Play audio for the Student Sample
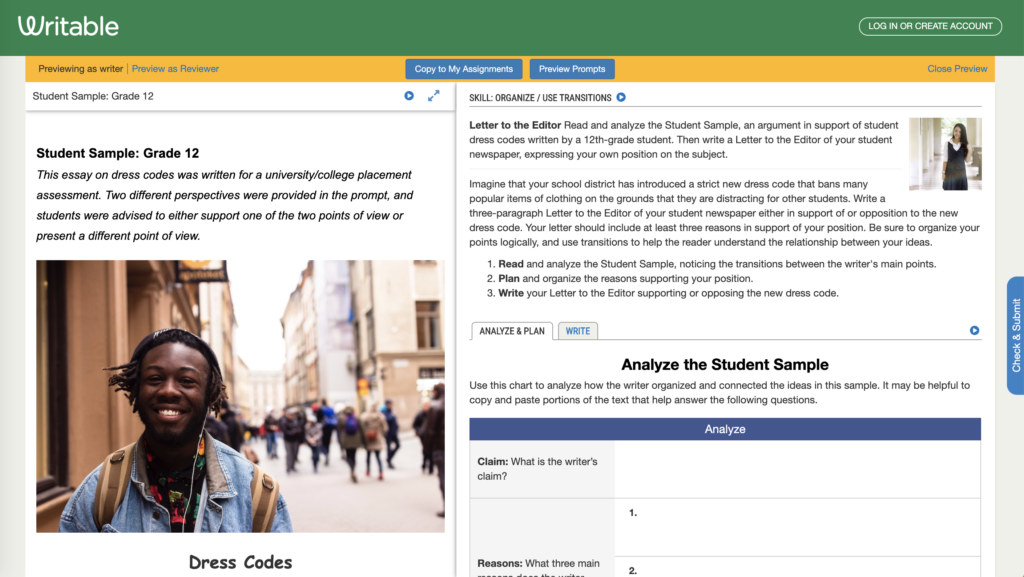The width and height of the screenshot is (1024, 577). [x=408, y=95]
